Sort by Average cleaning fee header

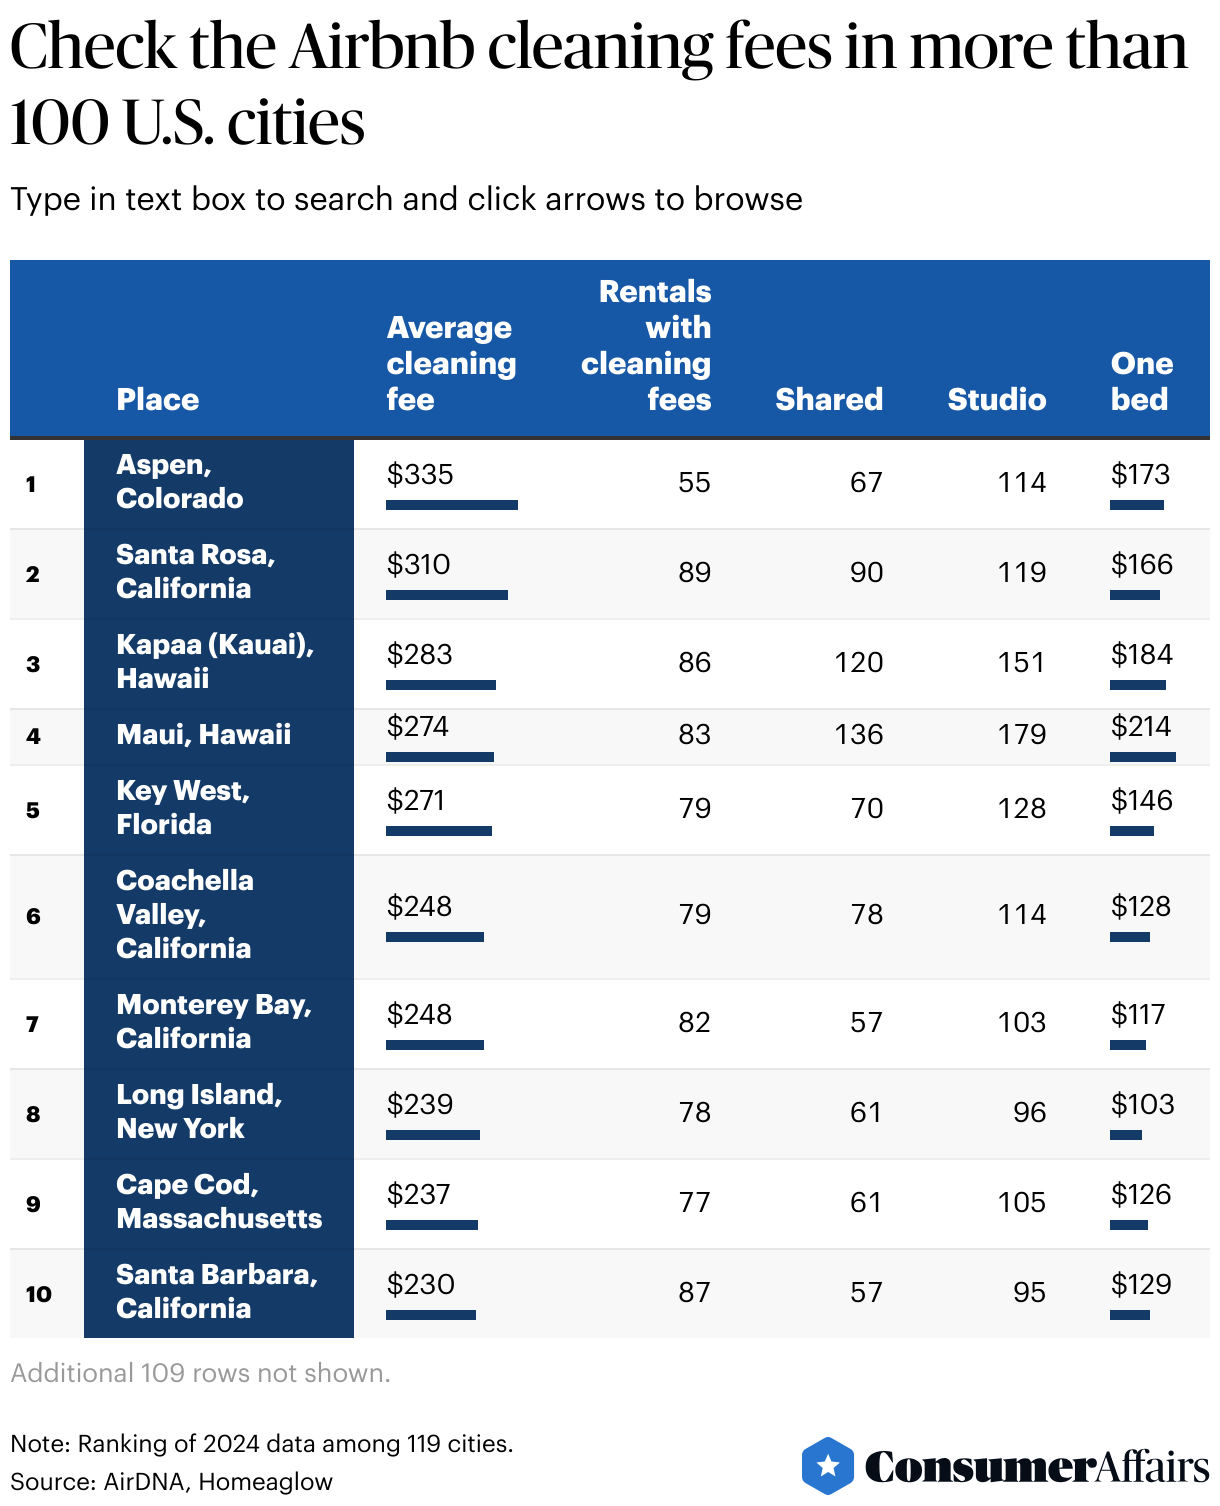[x=451, y=363]
